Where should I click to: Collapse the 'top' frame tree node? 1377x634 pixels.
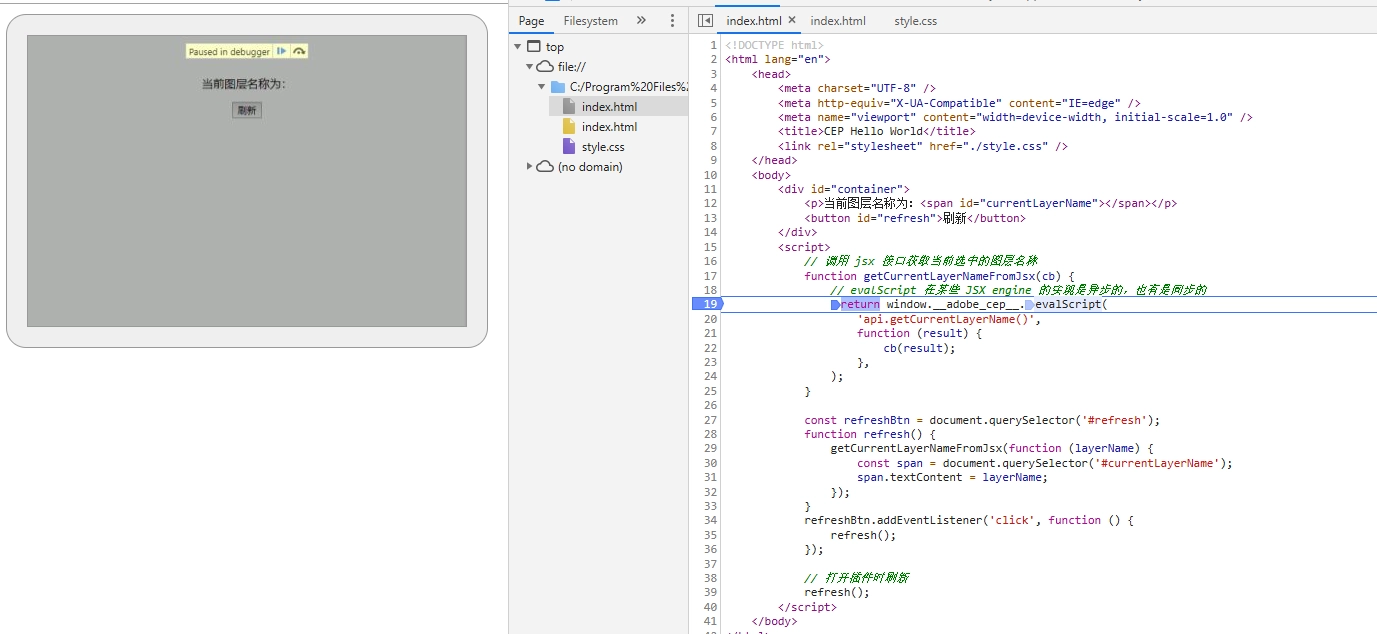click(x=517, y=47)
